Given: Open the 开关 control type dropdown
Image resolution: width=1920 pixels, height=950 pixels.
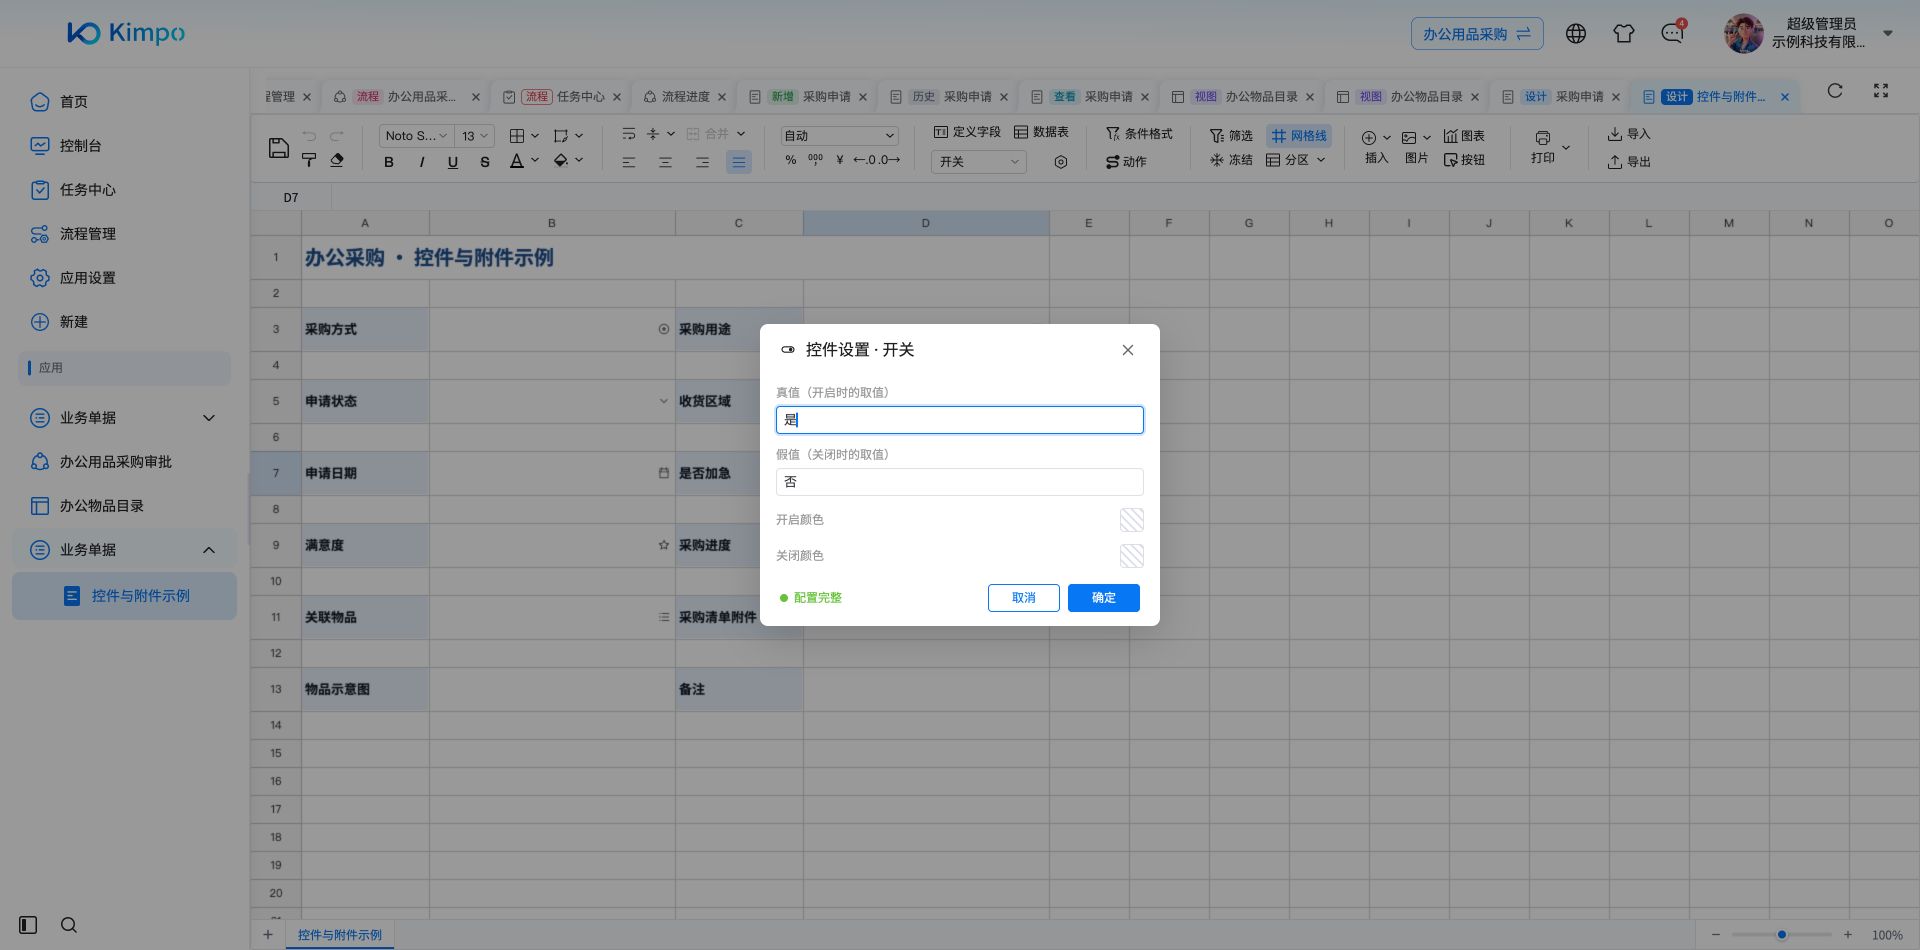Looking at the screenshot, I should (978, 162).
